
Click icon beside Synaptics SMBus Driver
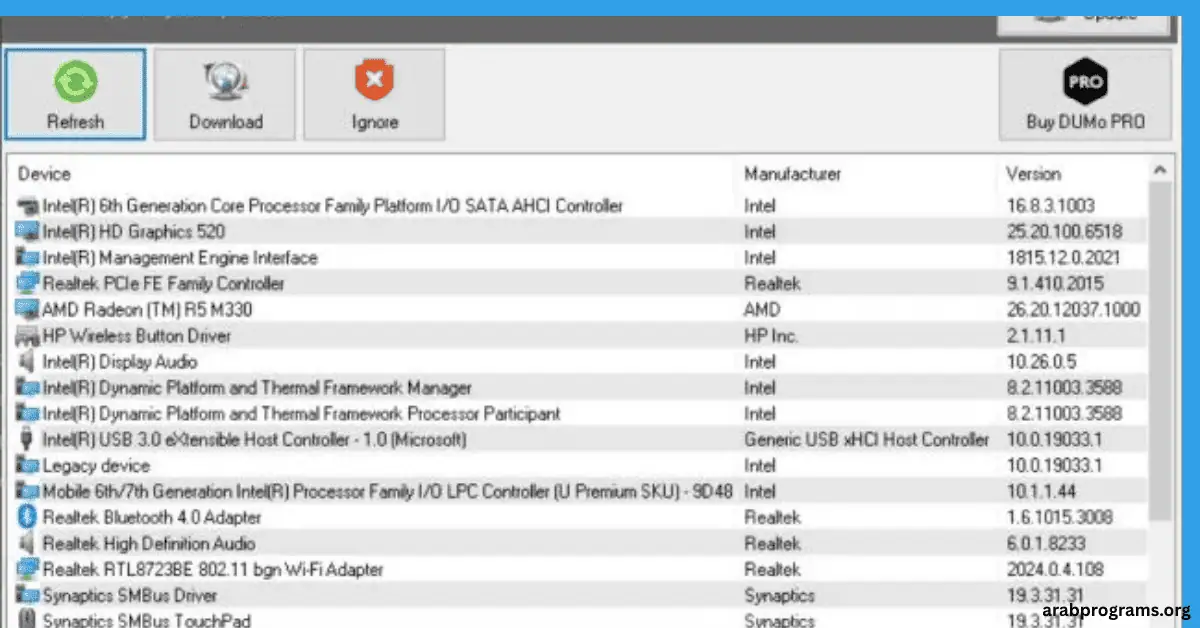point(27,596)
